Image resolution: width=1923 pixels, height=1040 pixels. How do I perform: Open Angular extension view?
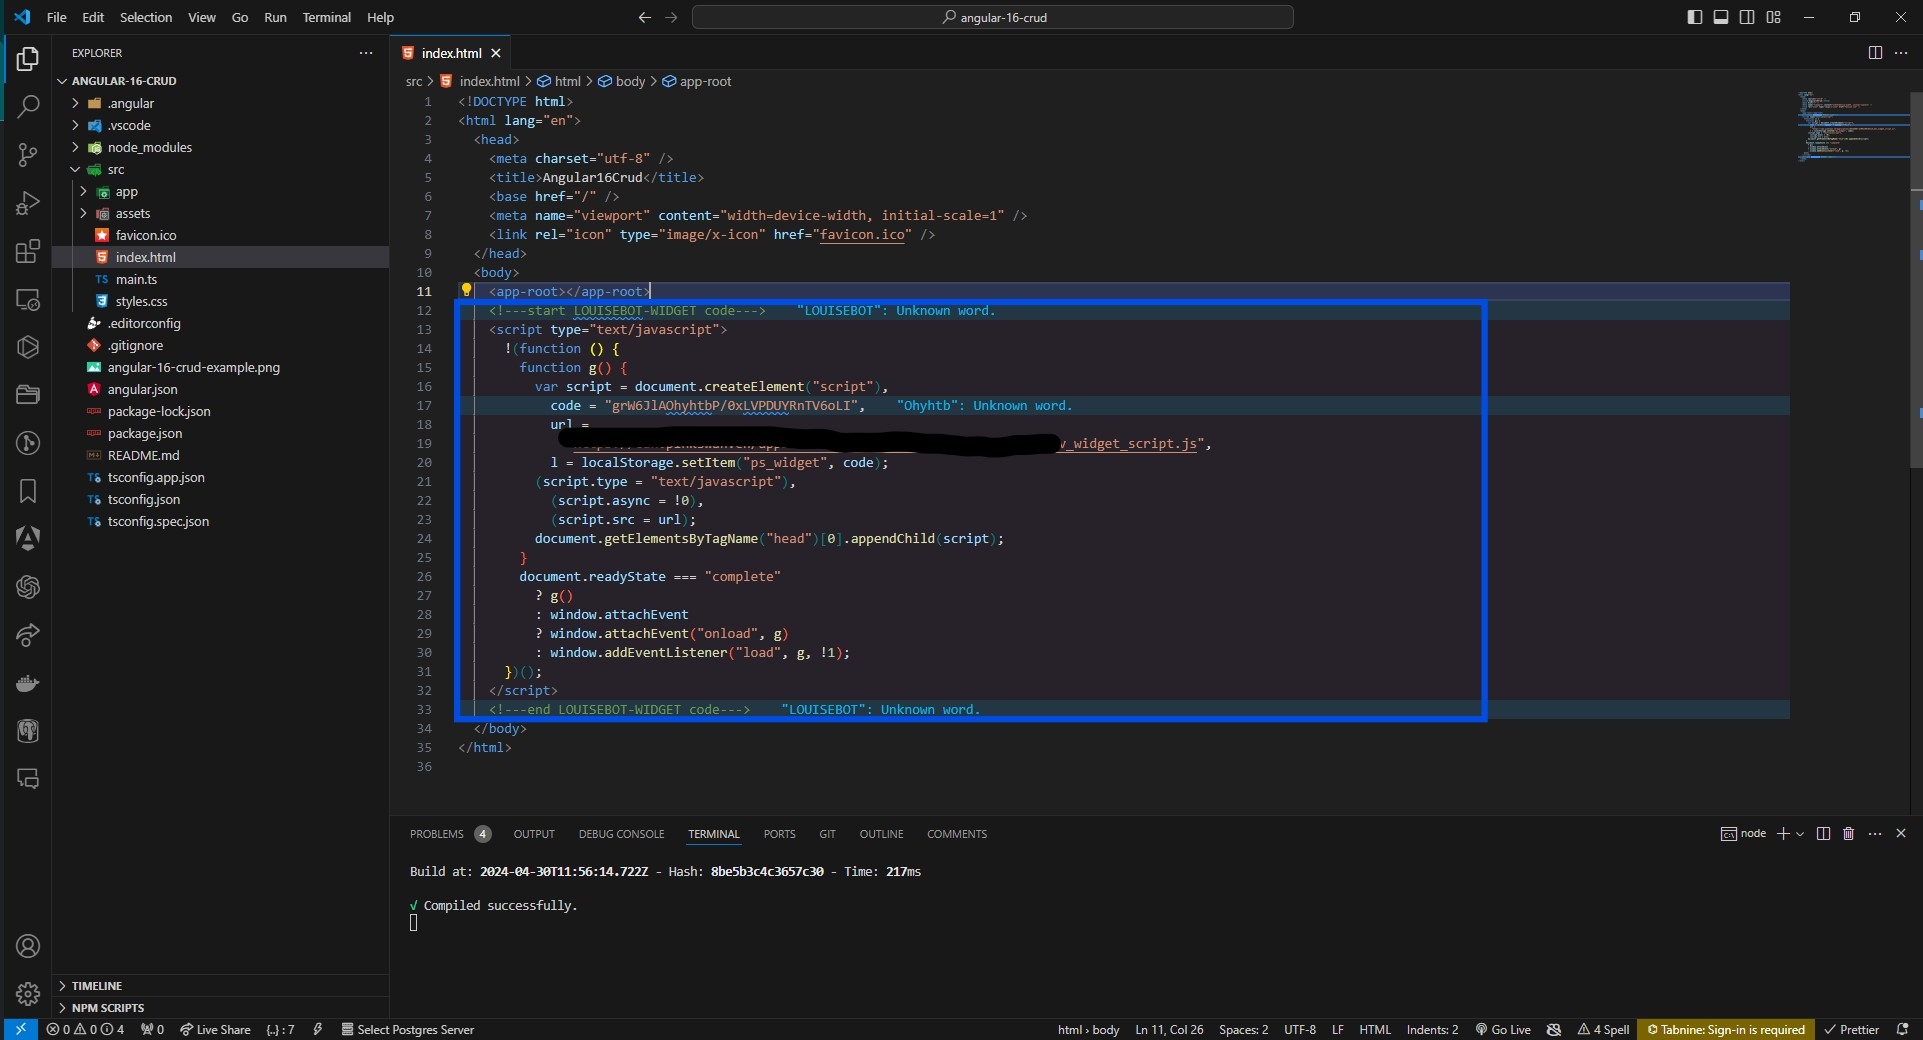tap(28, 539)
